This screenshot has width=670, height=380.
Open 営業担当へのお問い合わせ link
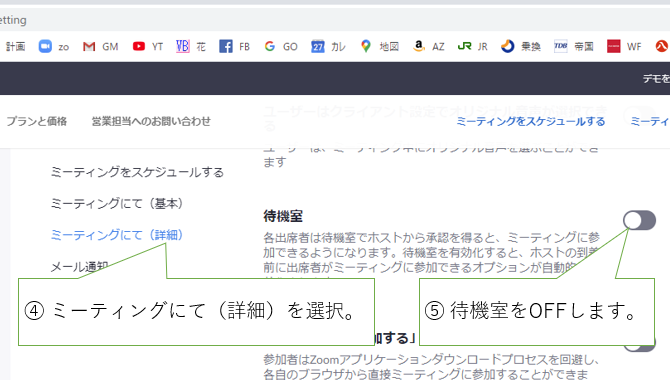click(151, 121)
